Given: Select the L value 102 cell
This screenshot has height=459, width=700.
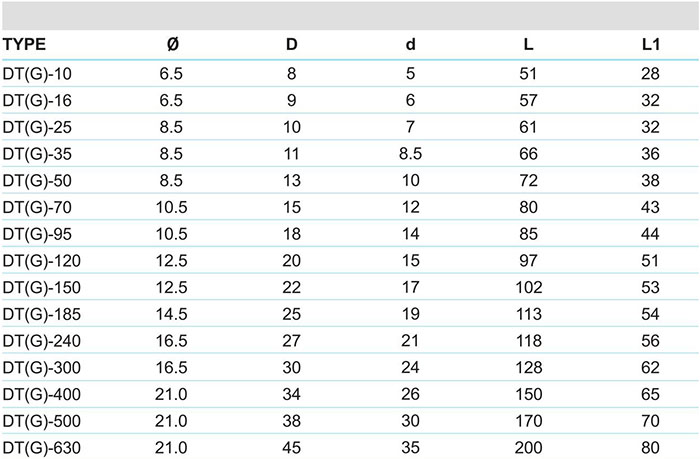Looking at the screenshot, I should (529, 287).
